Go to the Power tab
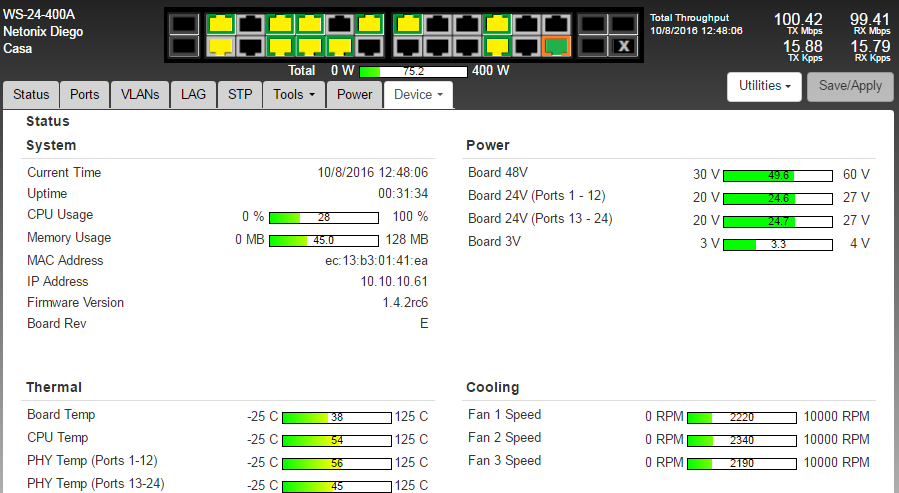899x493 pixels. coord(354,94)
